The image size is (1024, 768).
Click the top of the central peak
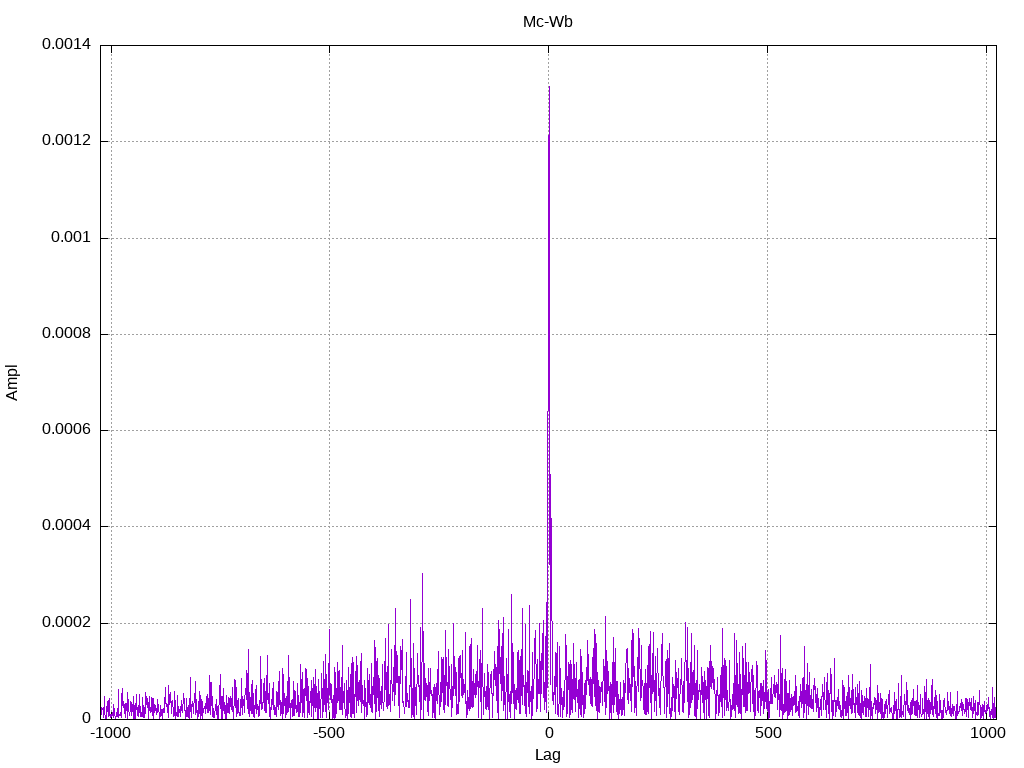click(549, 88)
